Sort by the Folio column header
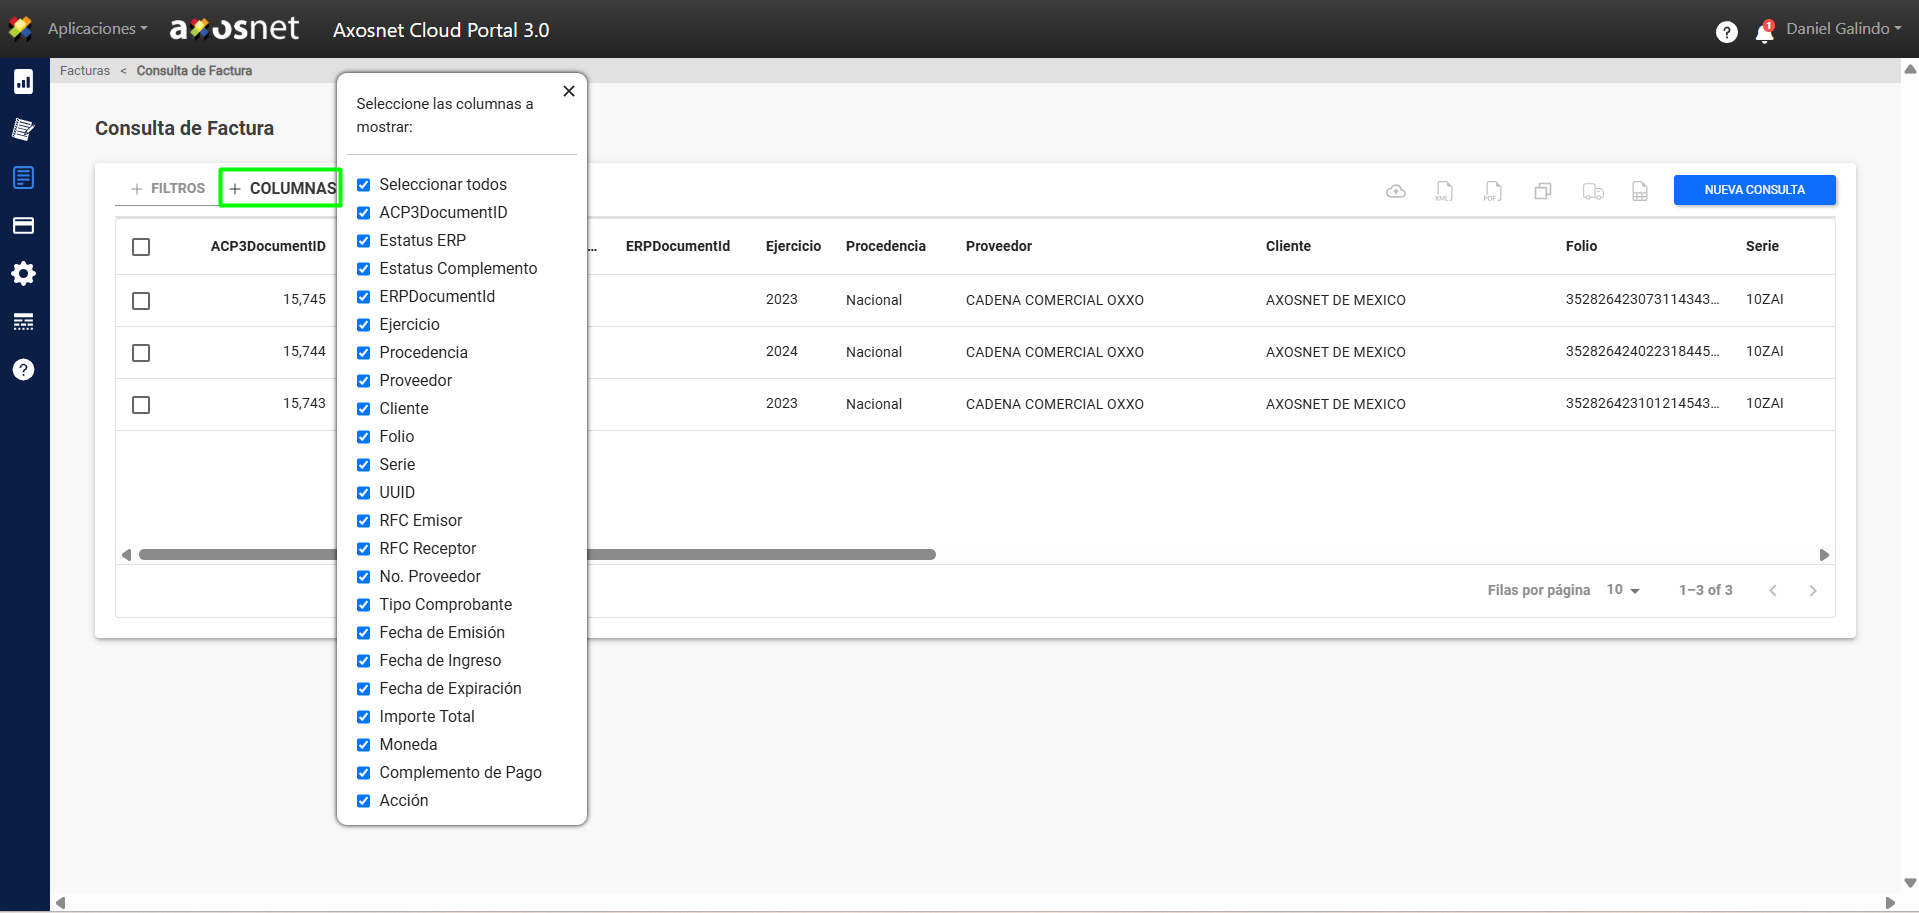Viewport: 1919px width, 913px height. pos(1581,246)
